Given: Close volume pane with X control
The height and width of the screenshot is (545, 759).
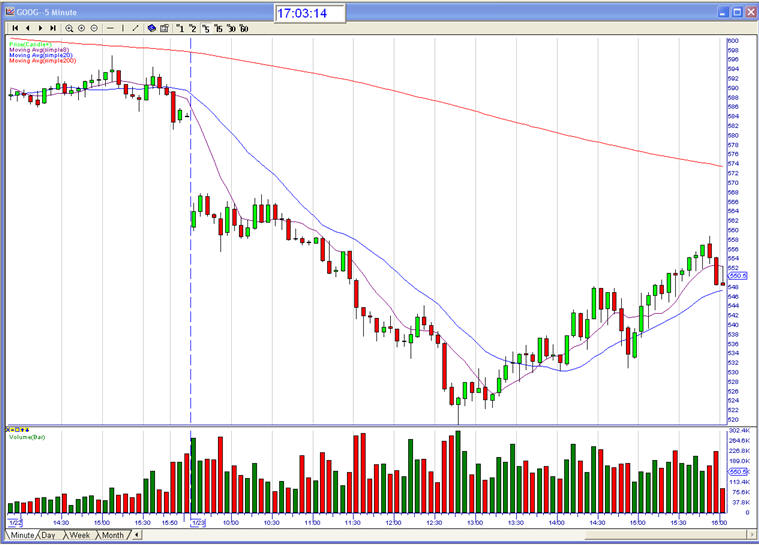Looking at the screenshot, I should click(8, 430).
